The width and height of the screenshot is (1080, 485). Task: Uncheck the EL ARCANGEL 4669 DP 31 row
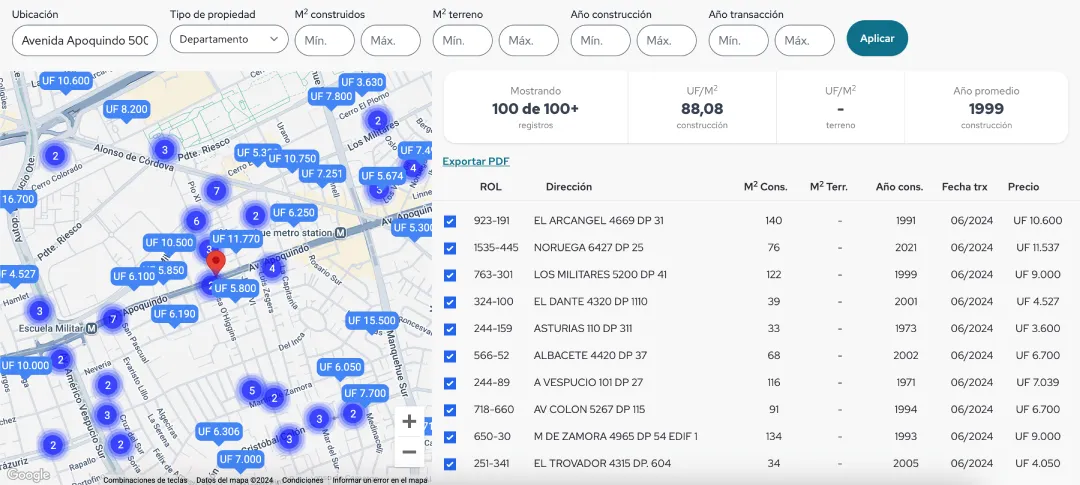click(x=450, y=221)
